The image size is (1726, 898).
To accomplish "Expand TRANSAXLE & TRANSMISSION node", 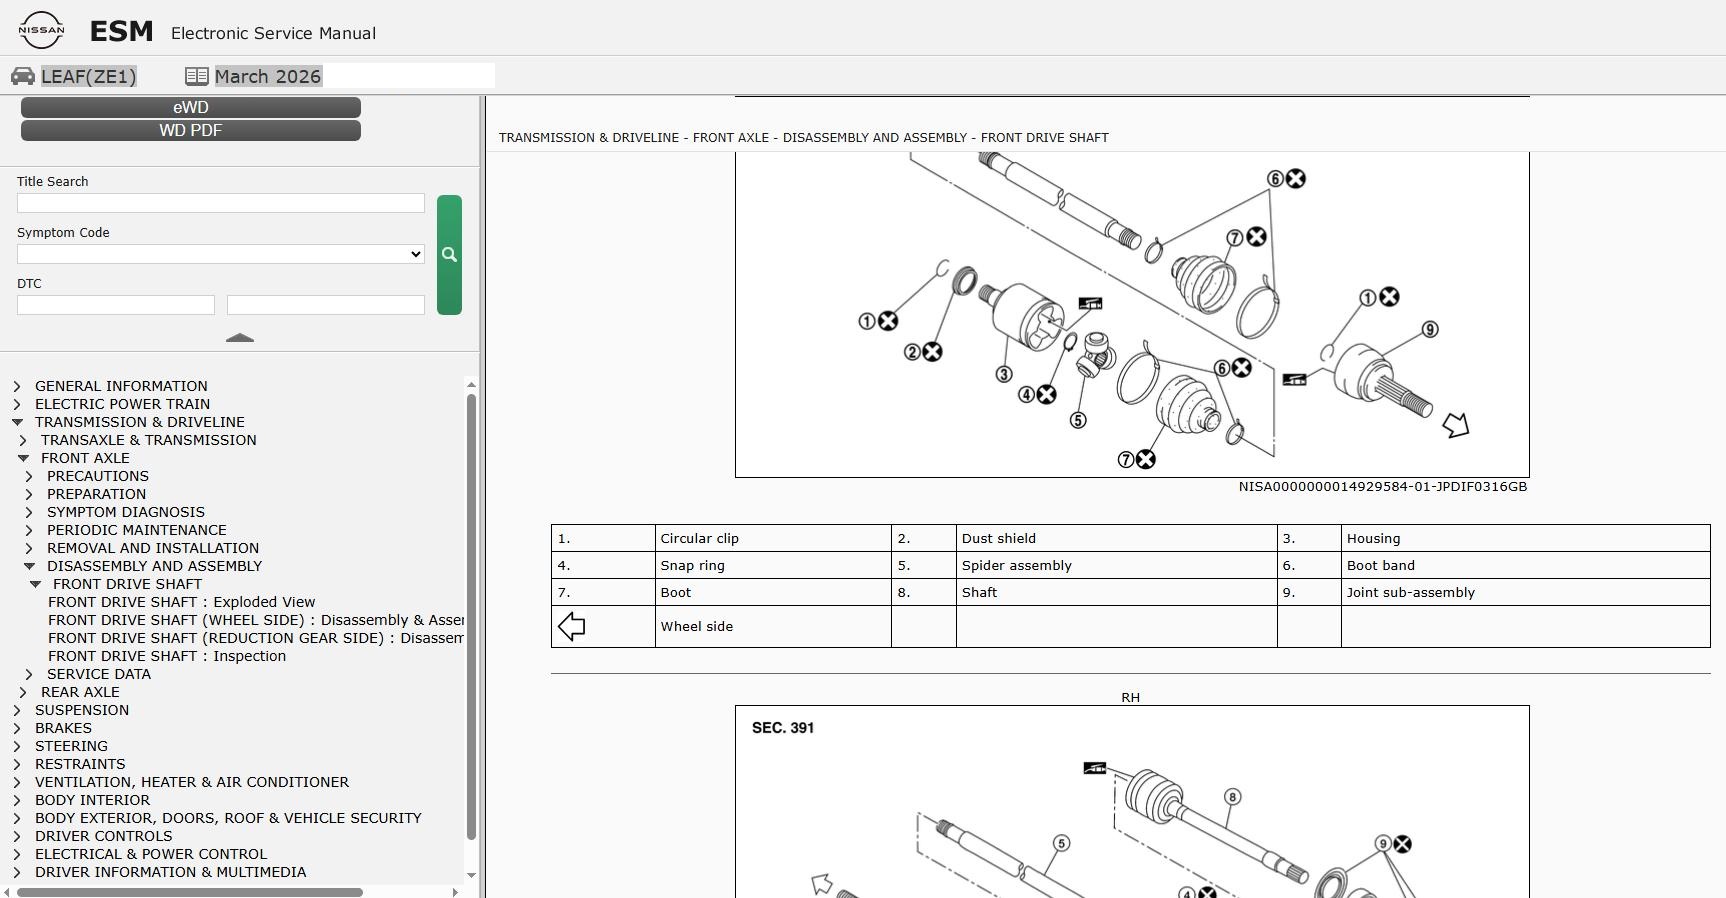I will pyautogui.click(x=23, y=440).
